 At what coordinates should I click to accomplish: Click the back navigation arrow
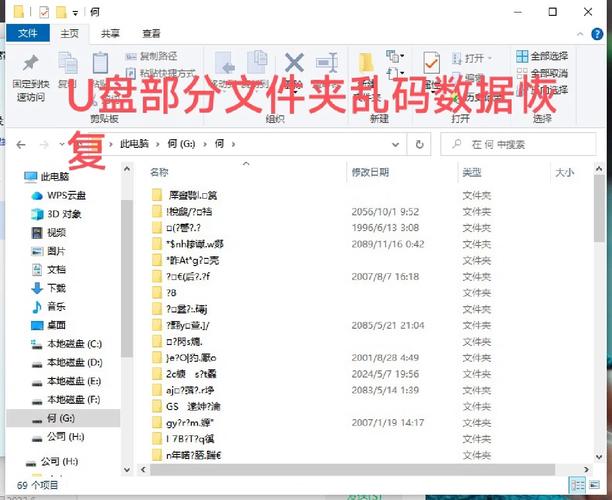pyautogui.click(x=21, y=145)
